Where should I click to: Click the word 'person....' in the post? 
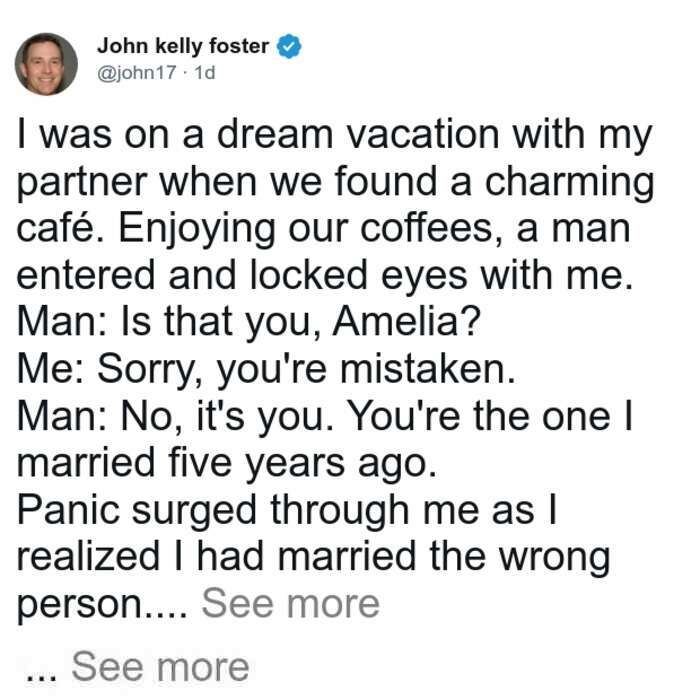(x=102, y=606)
